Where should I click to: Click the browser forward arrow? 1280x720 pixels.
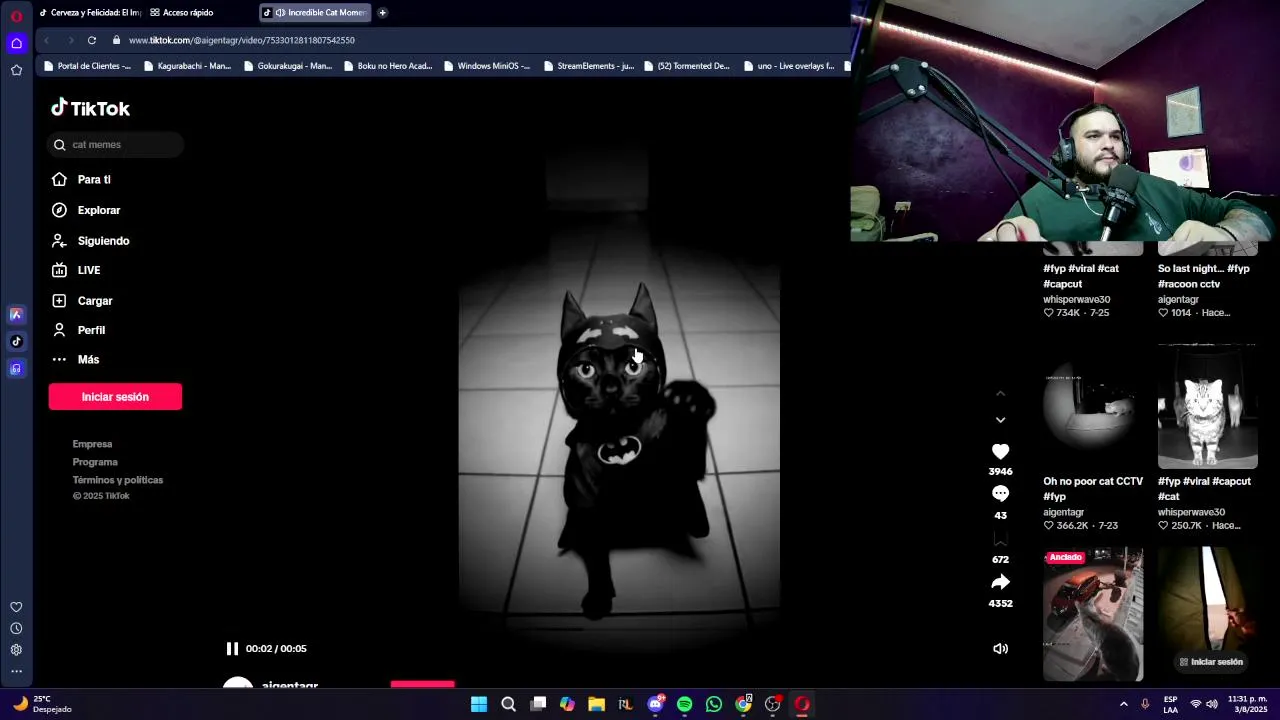click(x=70, y=40)
